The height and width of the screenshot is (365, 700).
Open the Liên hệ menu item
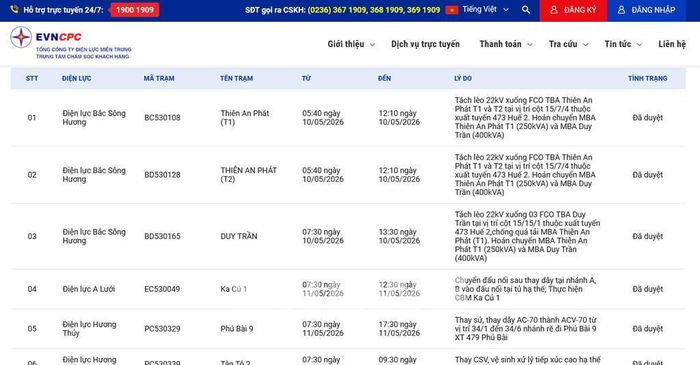point(672,44)
